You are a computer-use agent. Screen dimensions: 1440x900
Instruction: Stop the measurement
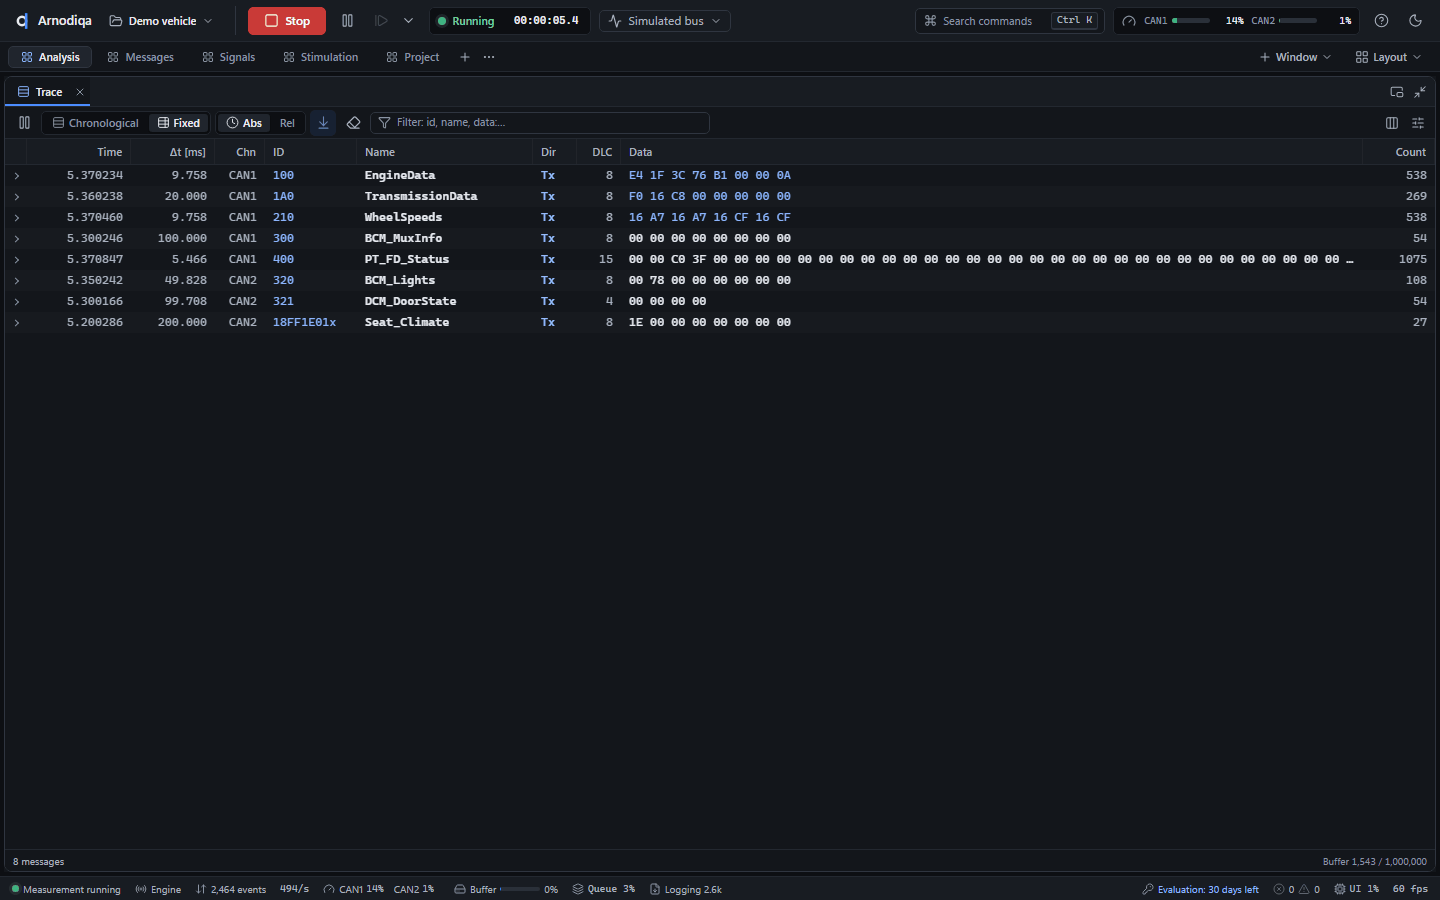287,21
